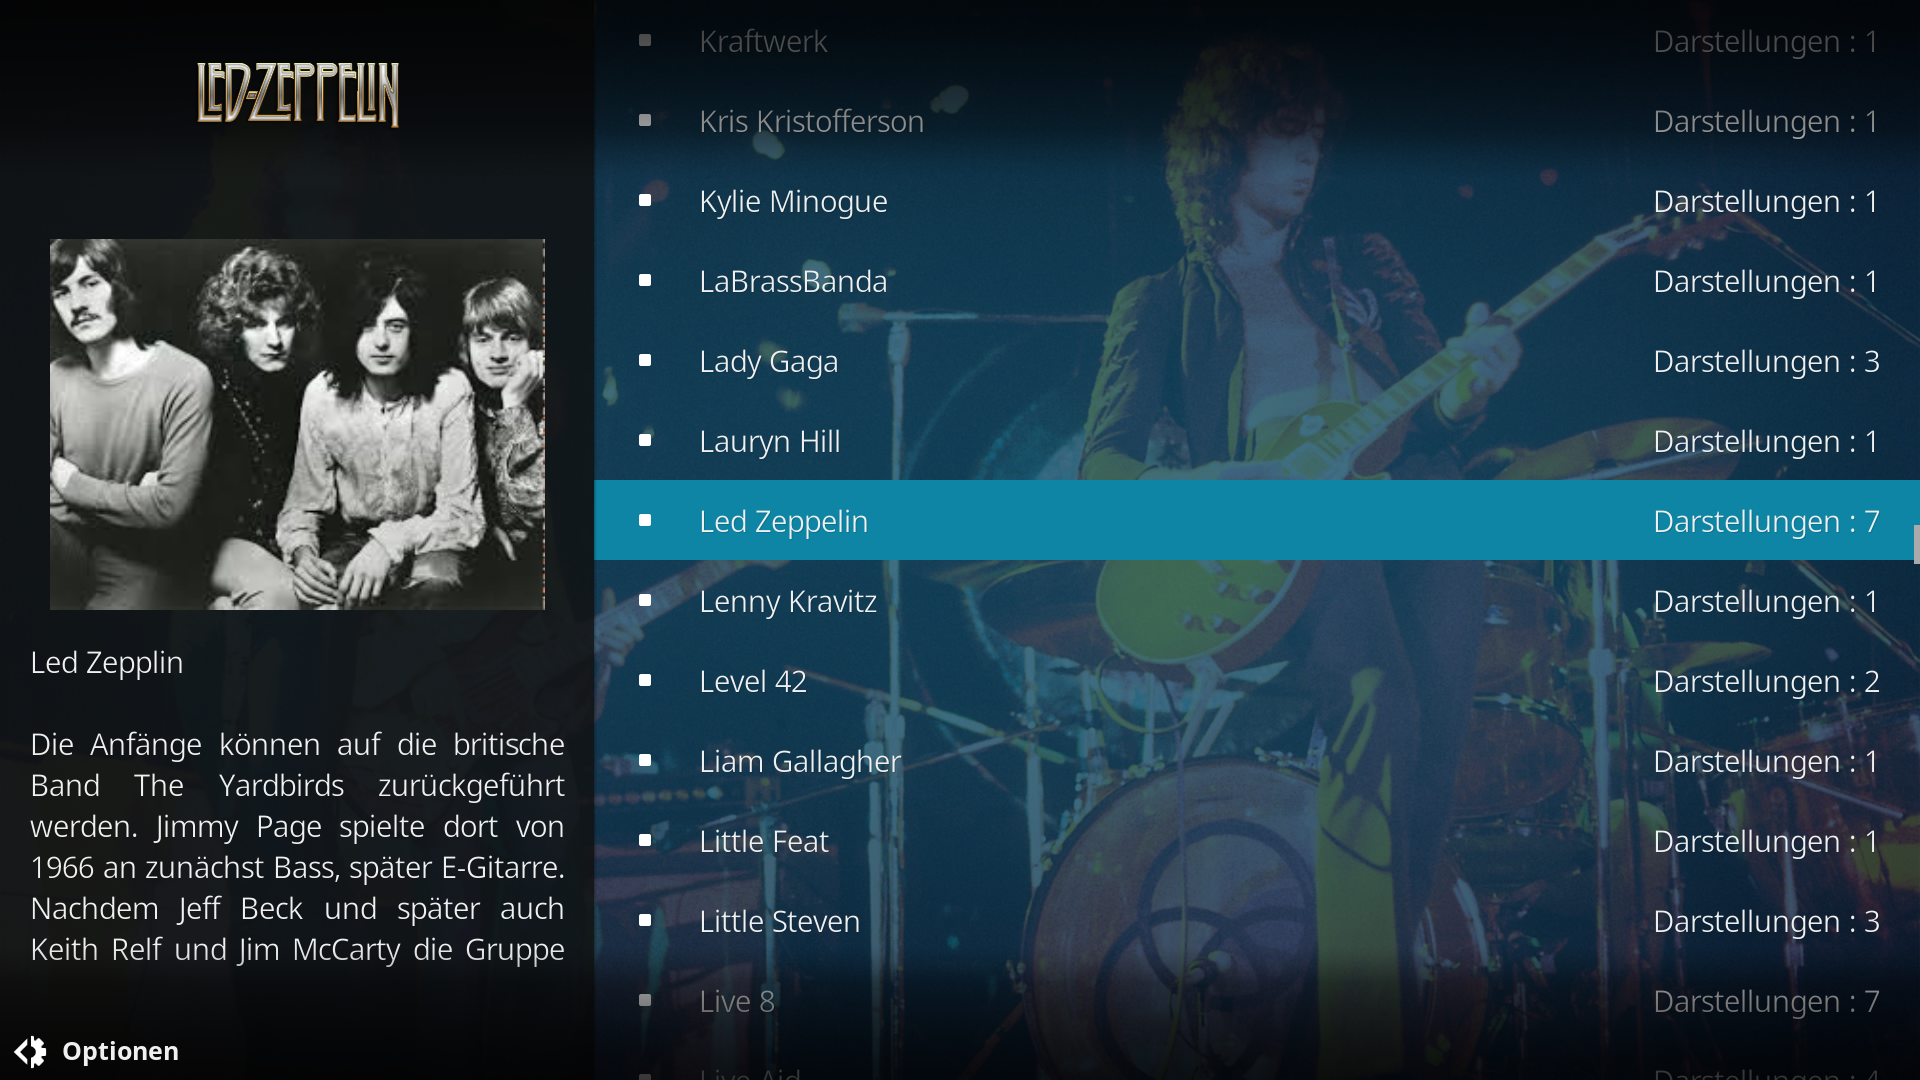
Task: Select Led Zeppelin in the artist list
Action: 1254,520
